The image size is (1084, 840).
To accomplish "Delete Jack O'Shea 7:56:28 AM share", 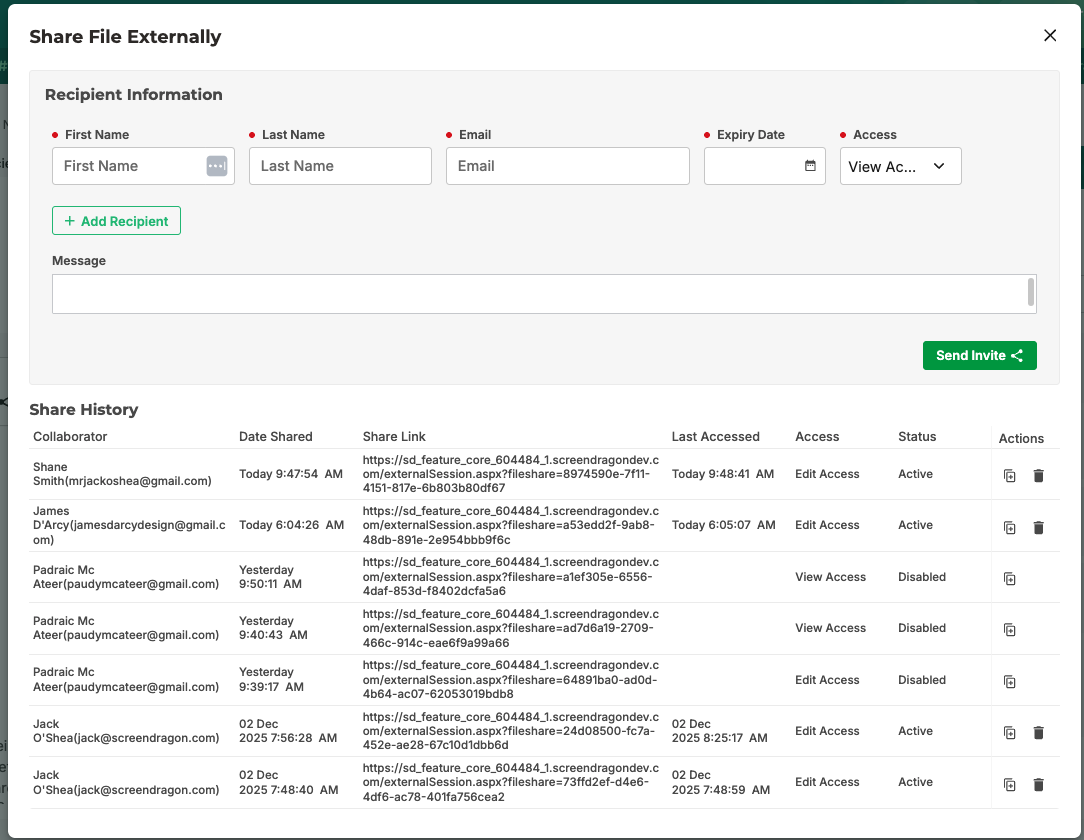I will (1038, 733).
